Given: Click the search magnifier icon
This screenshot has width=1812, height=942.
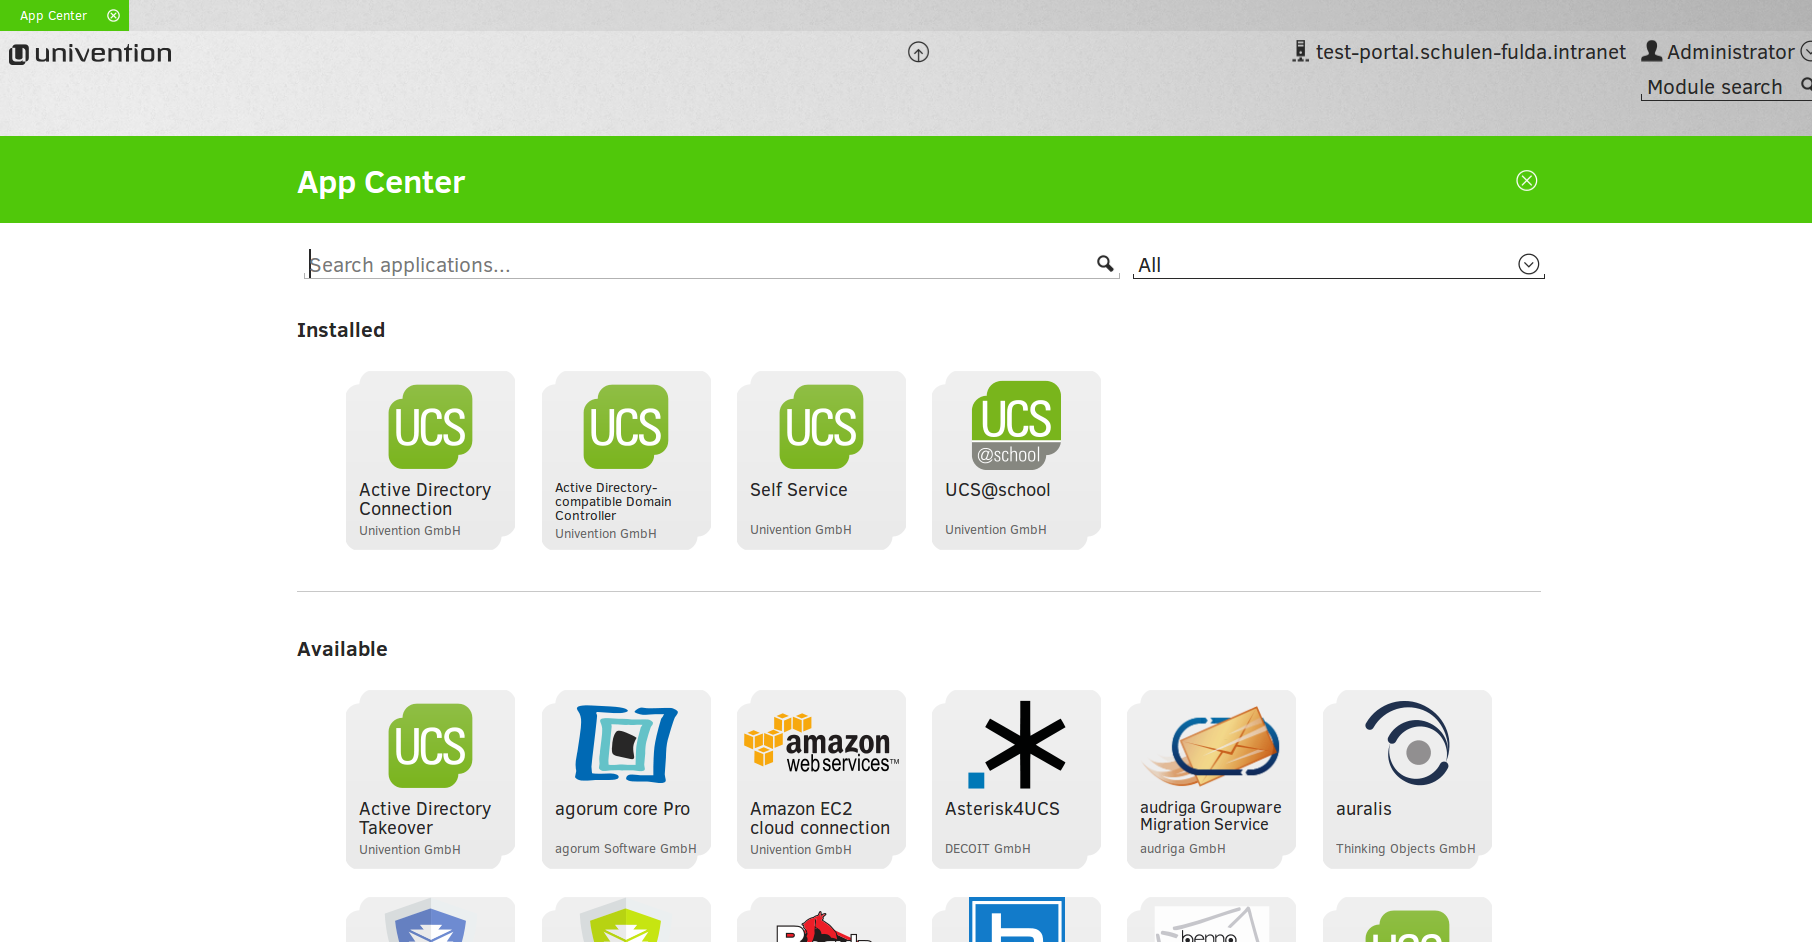Looking at the screenshot, I should [x=1105, y=264].
